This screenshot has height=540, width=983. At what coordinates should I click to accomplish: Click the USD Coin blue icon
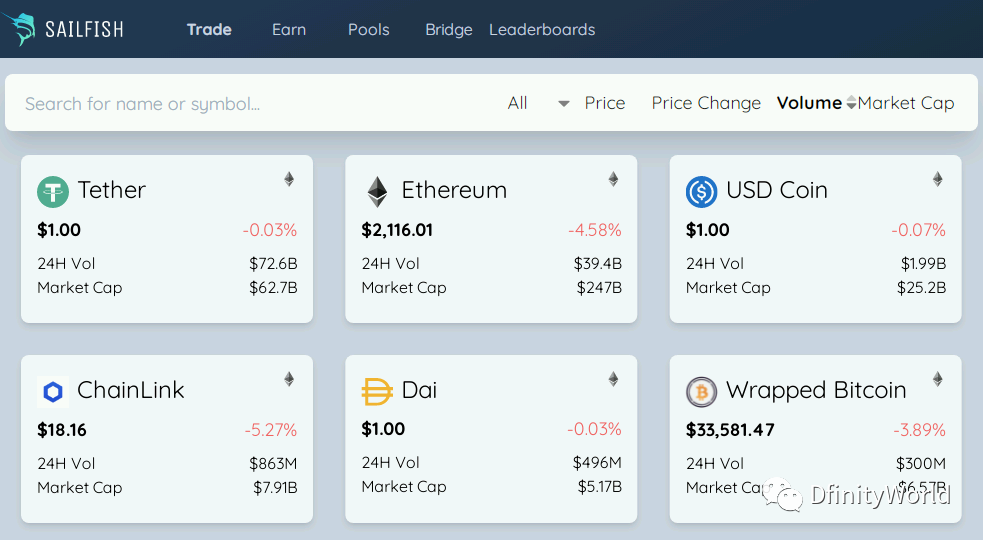point(702,192)
